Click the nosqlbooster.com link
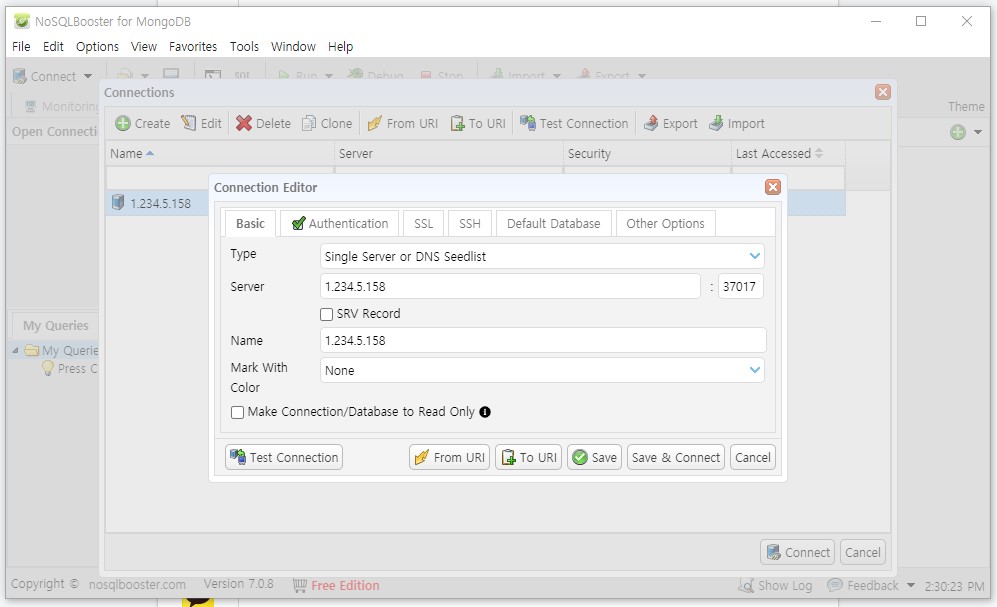This screenshot has width=997, height=607. [x=137, y=584]
